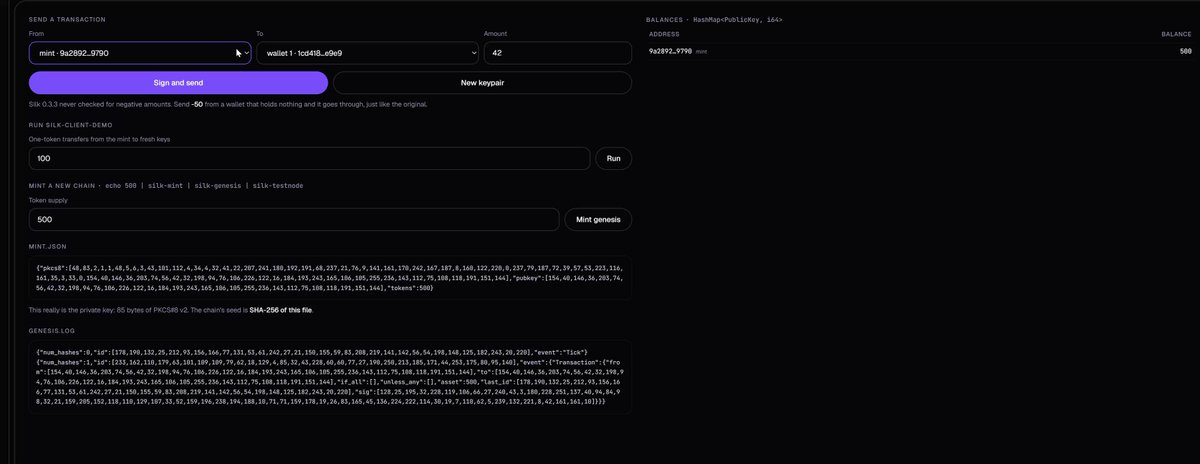The width and height of the screenshot is (1200, 464).
Task: Click the 'One-token transfers from the mint' label
Action: click(x=99, y=139)
